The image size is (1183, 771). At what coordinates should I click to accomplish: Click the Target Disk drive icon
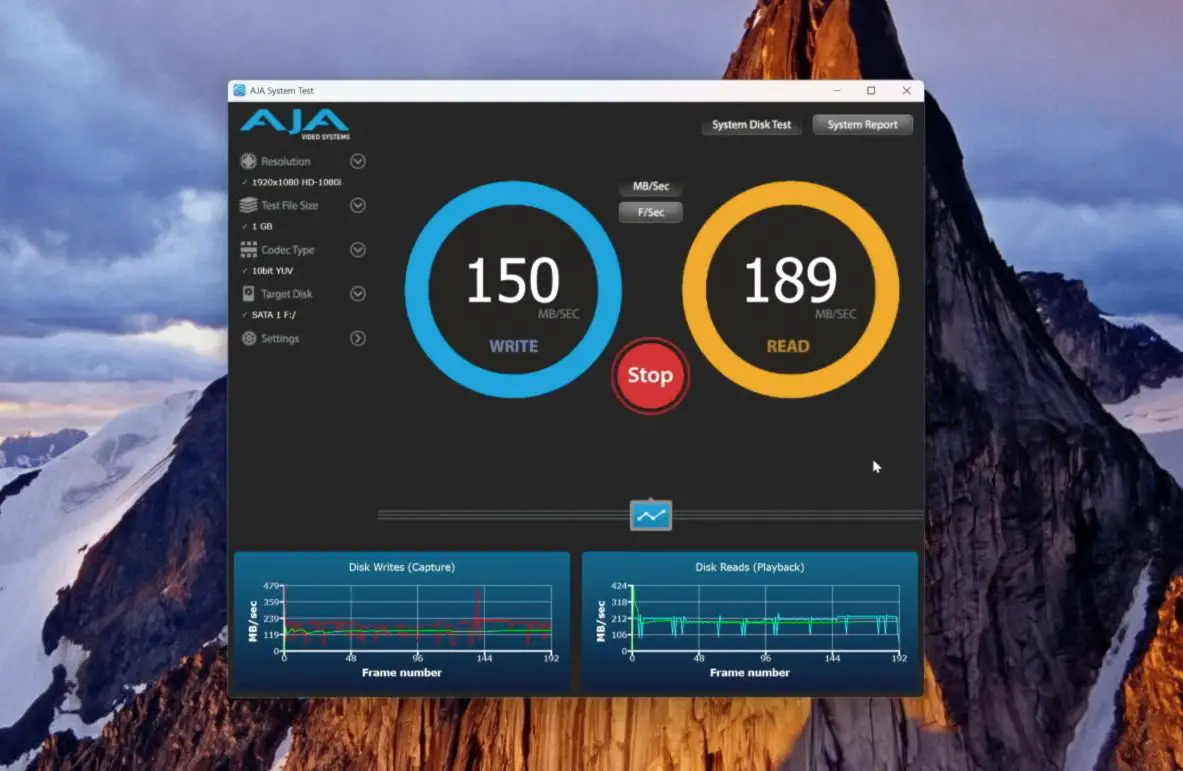[x=248, y=294]
